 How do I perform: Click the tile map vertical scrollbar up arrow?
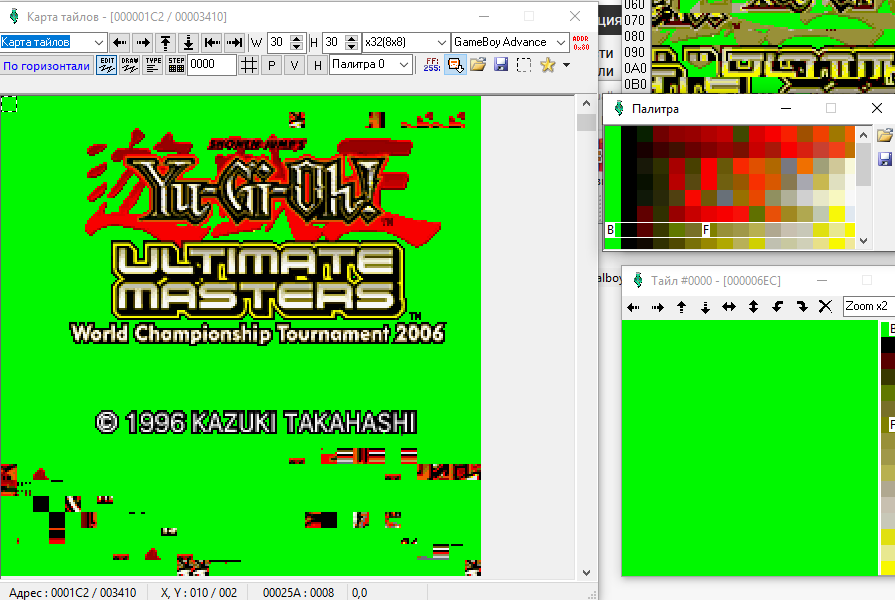click(586, 103)
